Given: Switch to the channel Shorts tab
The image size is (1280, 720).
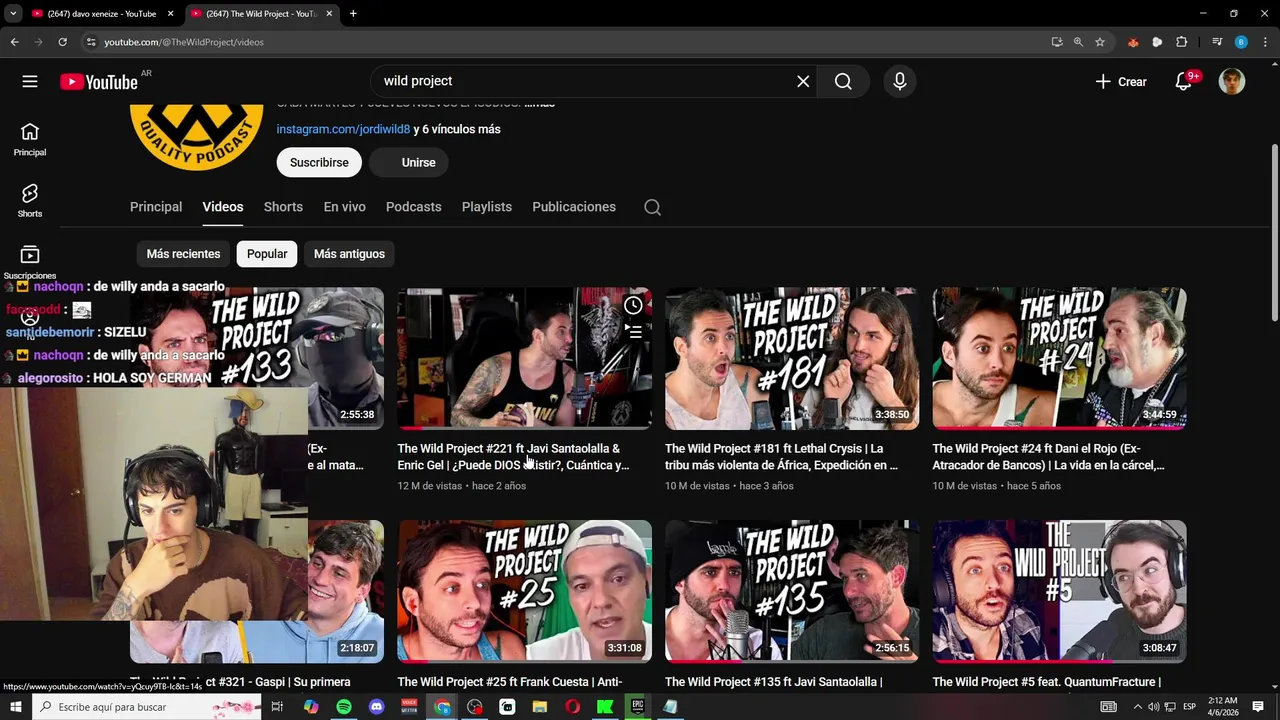Looking at the screenshot, I should pyautogui.click(x=283, y=207).
